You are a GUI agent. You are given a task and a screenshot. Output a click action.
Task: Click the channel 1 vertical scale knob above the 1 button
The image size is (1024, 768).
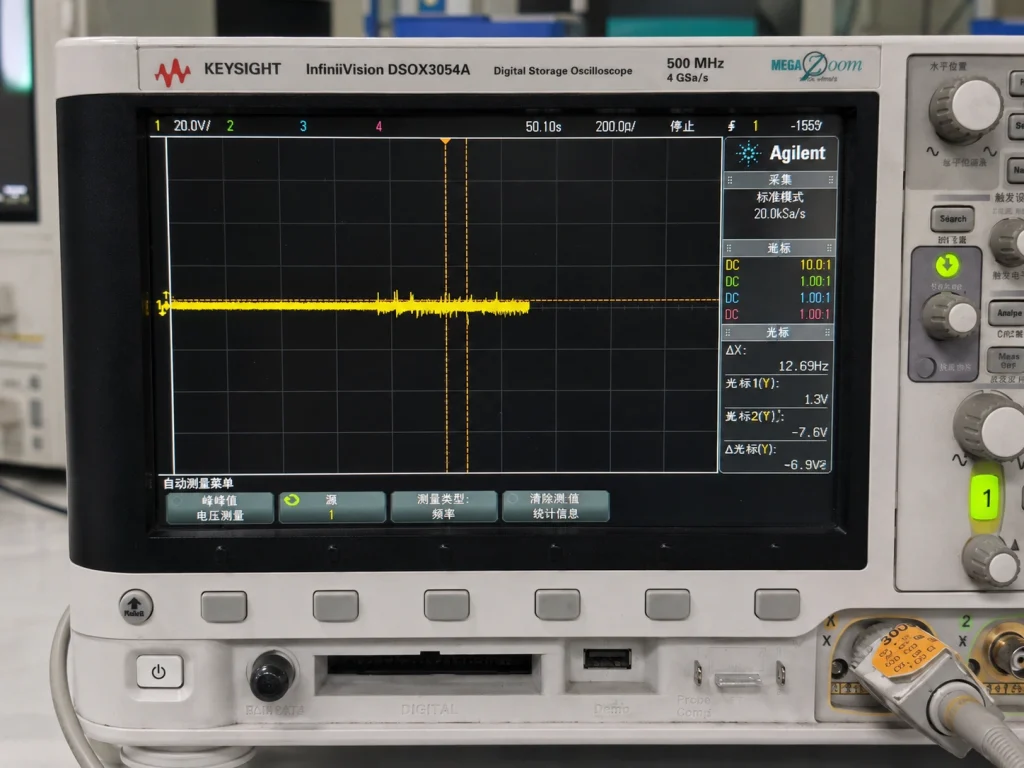coord(991,426)
